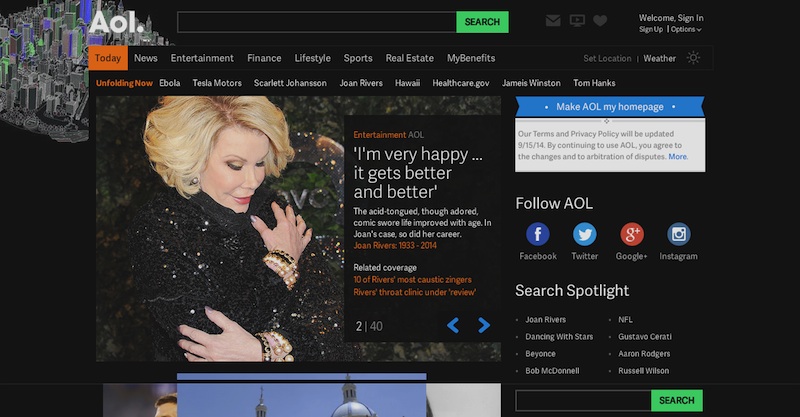Open the mail envelope icon
Viewport: 800px width, 417px height.
tap(553, 20)
